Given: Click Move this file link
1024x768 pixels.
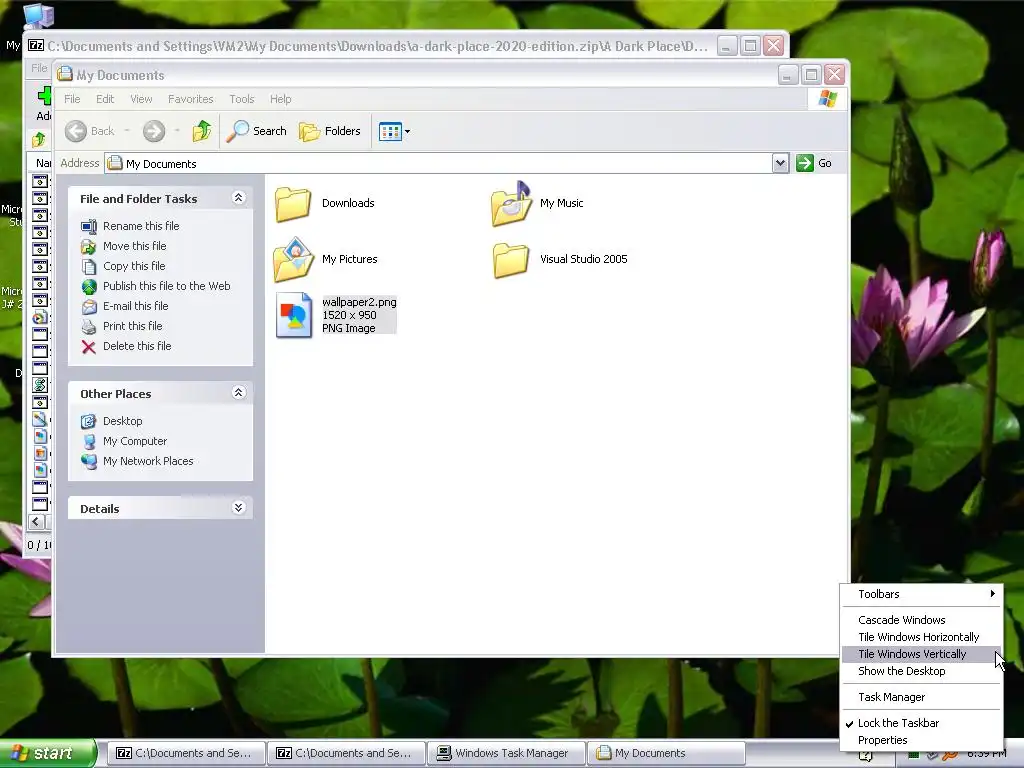Looking at the screenshot, I should tap(135, 246).
